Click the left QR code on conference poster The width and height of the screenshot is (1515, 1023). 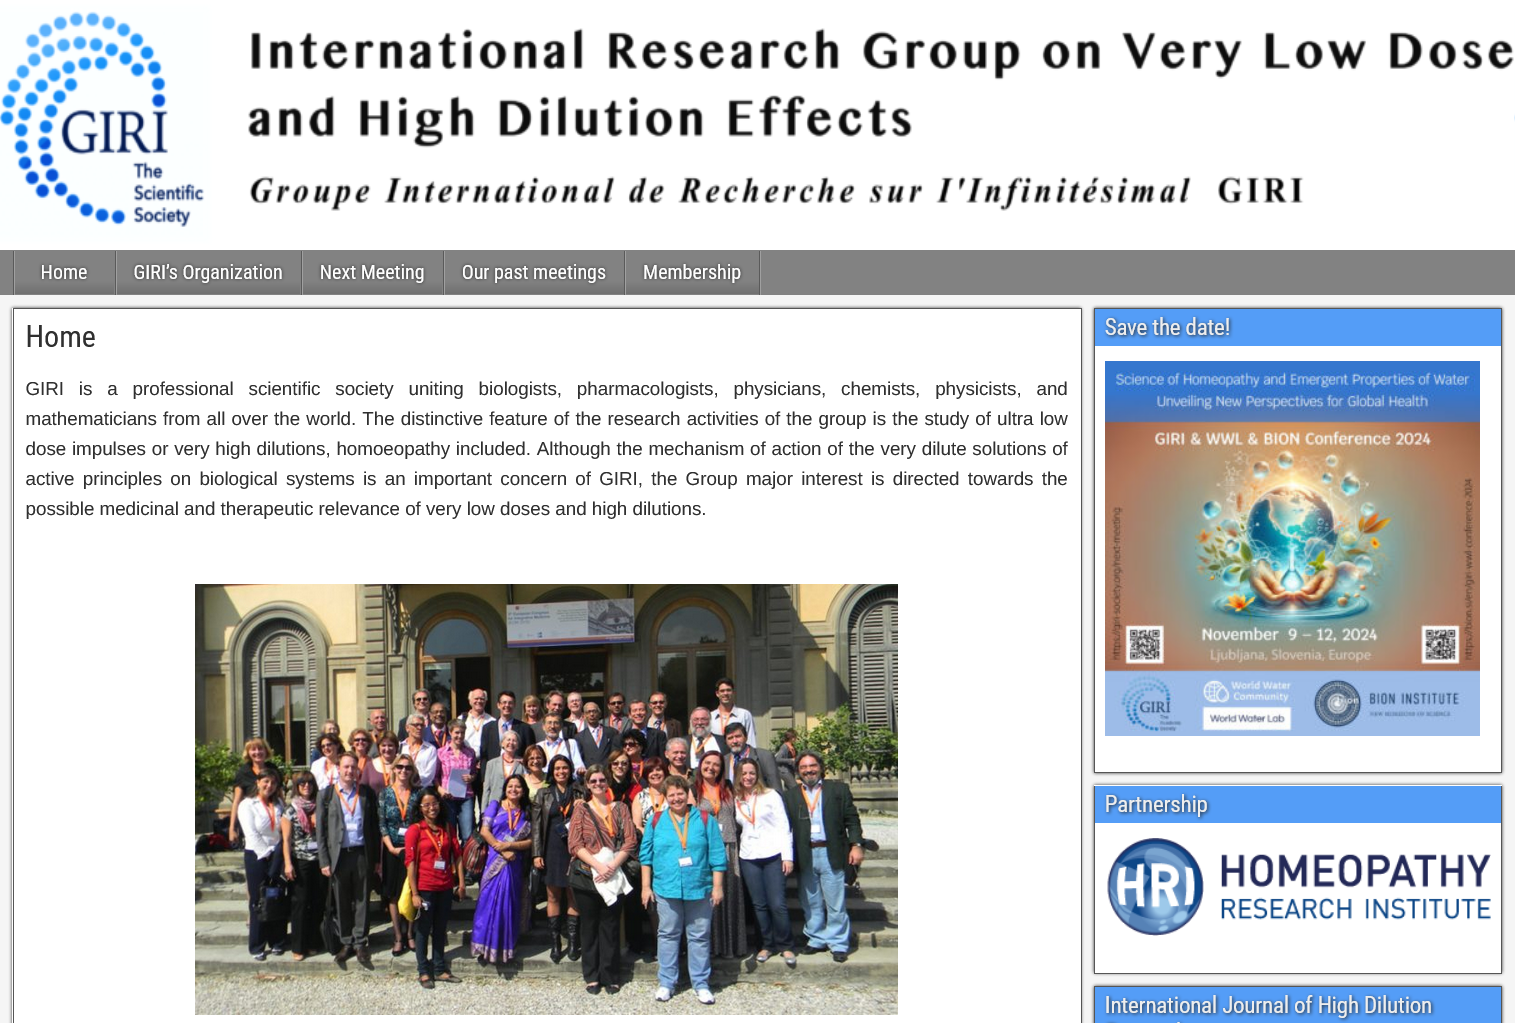coord(1144,644)
